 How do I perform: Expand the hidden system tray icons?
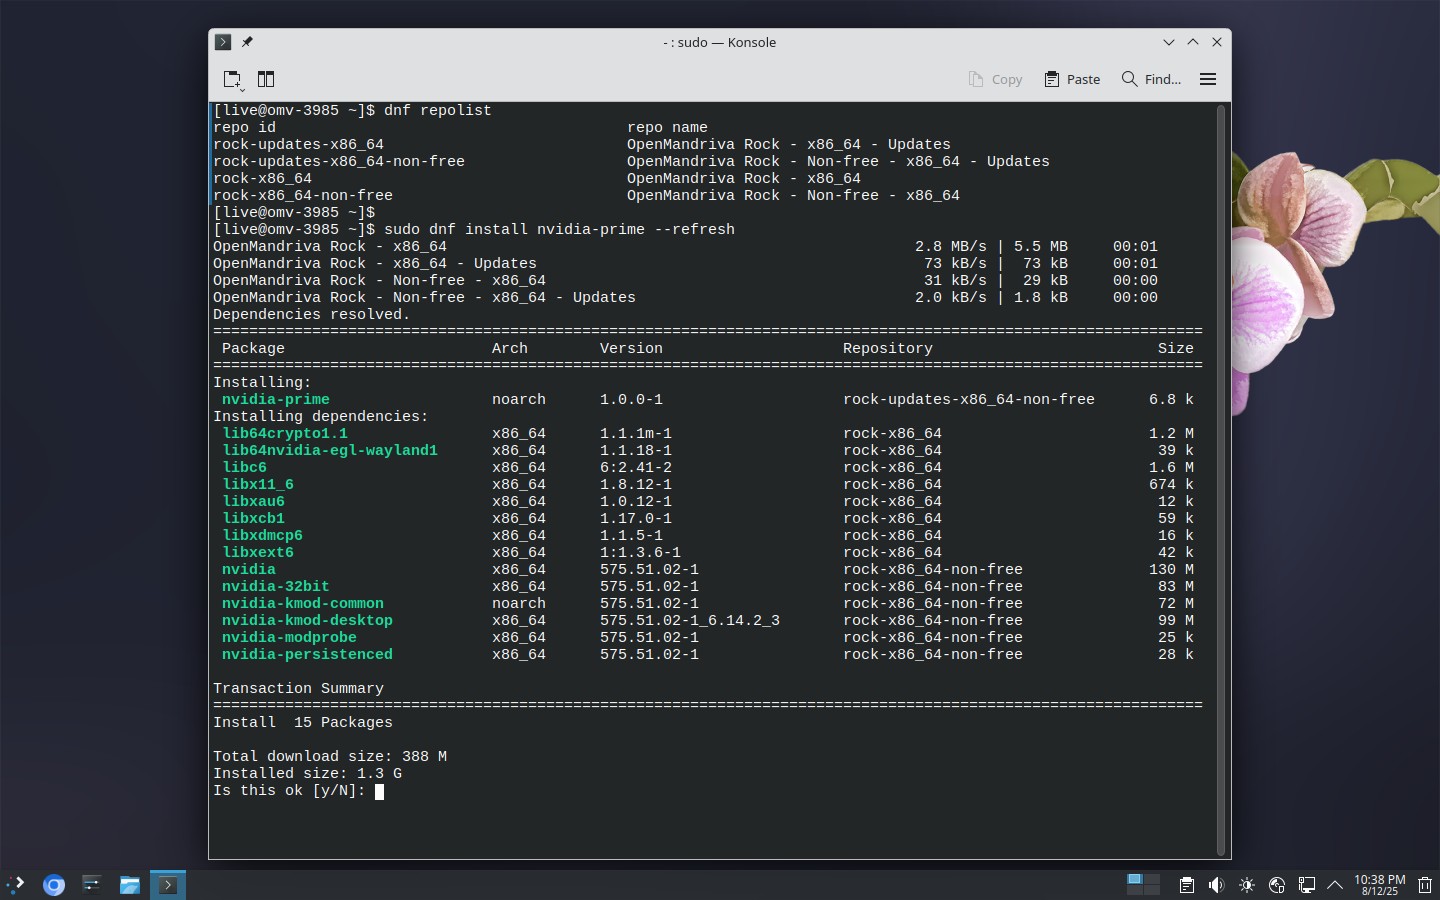(x=1335, y=885)
